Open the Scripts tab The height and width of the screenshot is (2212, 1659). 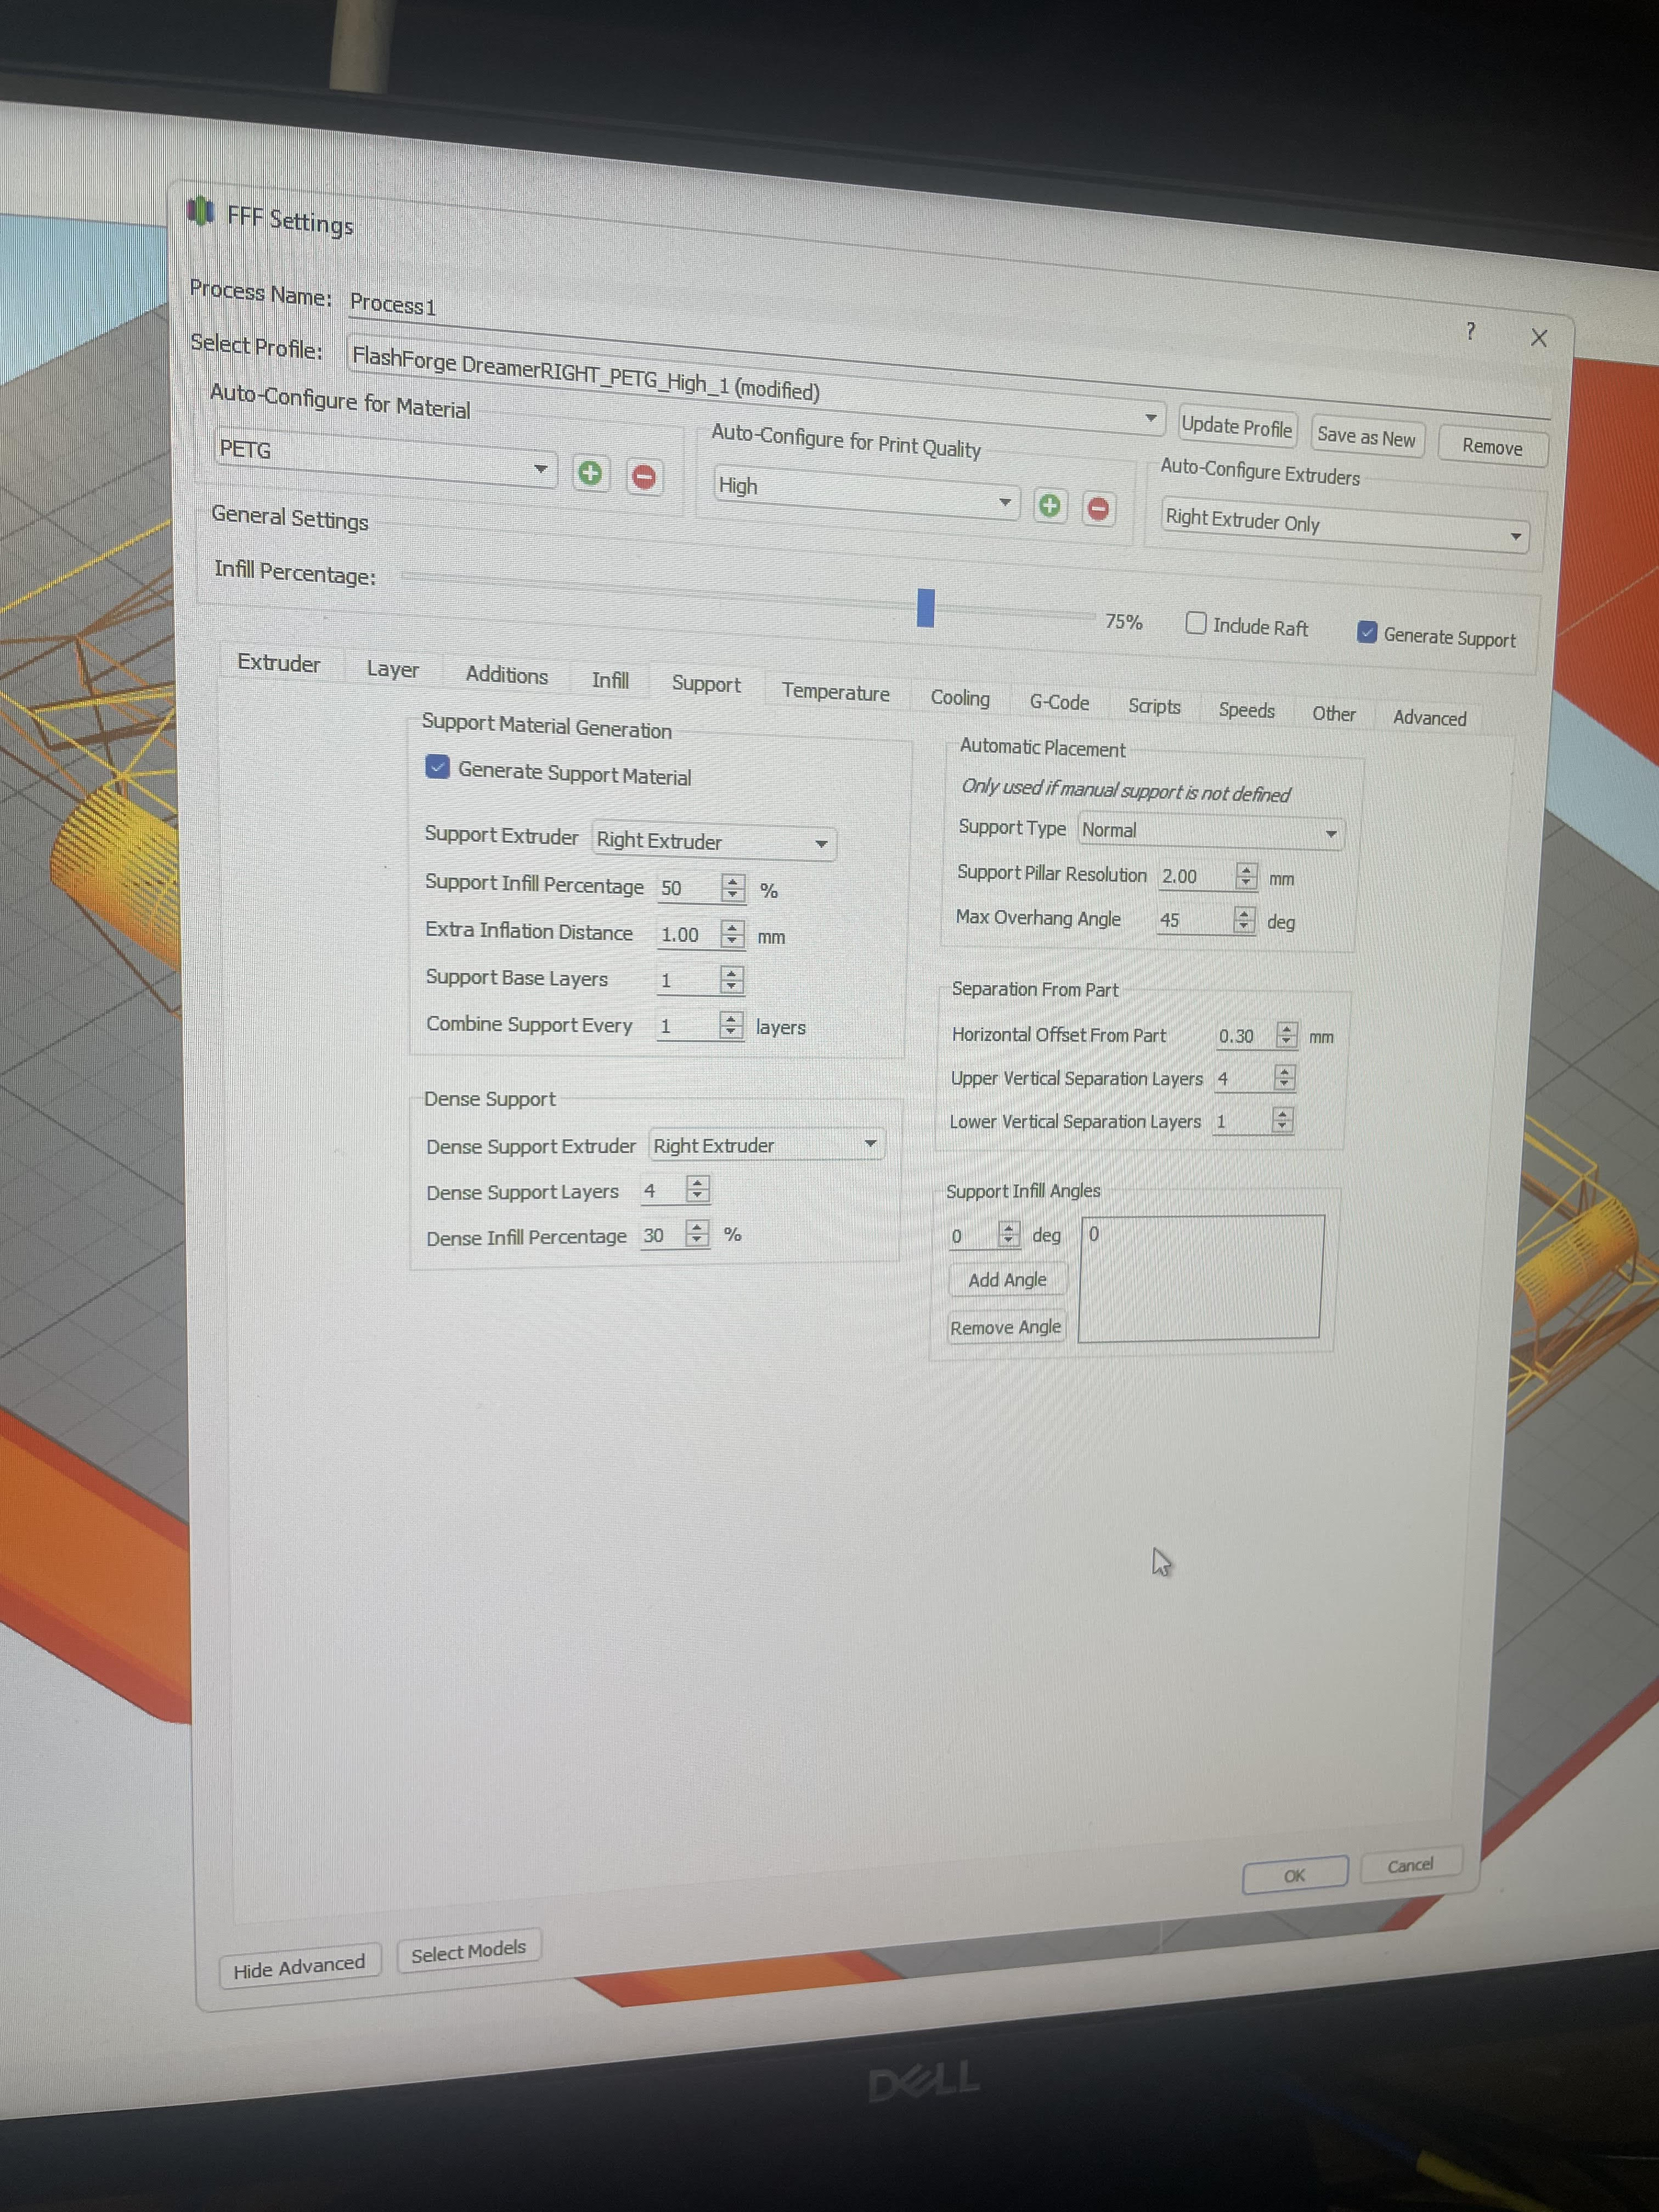1154,707
